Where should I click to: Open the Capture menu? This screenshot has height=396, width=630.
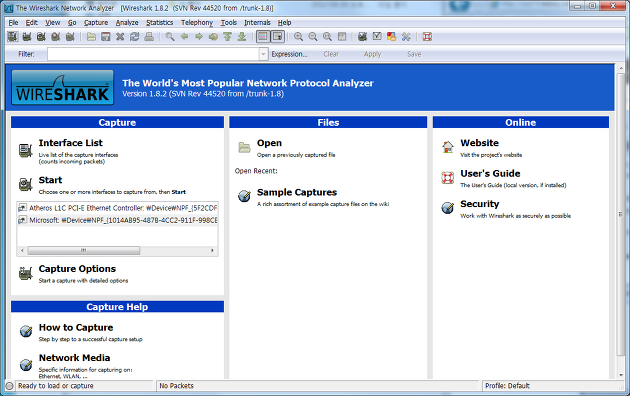pyautogui.click(x=96, y=22)
